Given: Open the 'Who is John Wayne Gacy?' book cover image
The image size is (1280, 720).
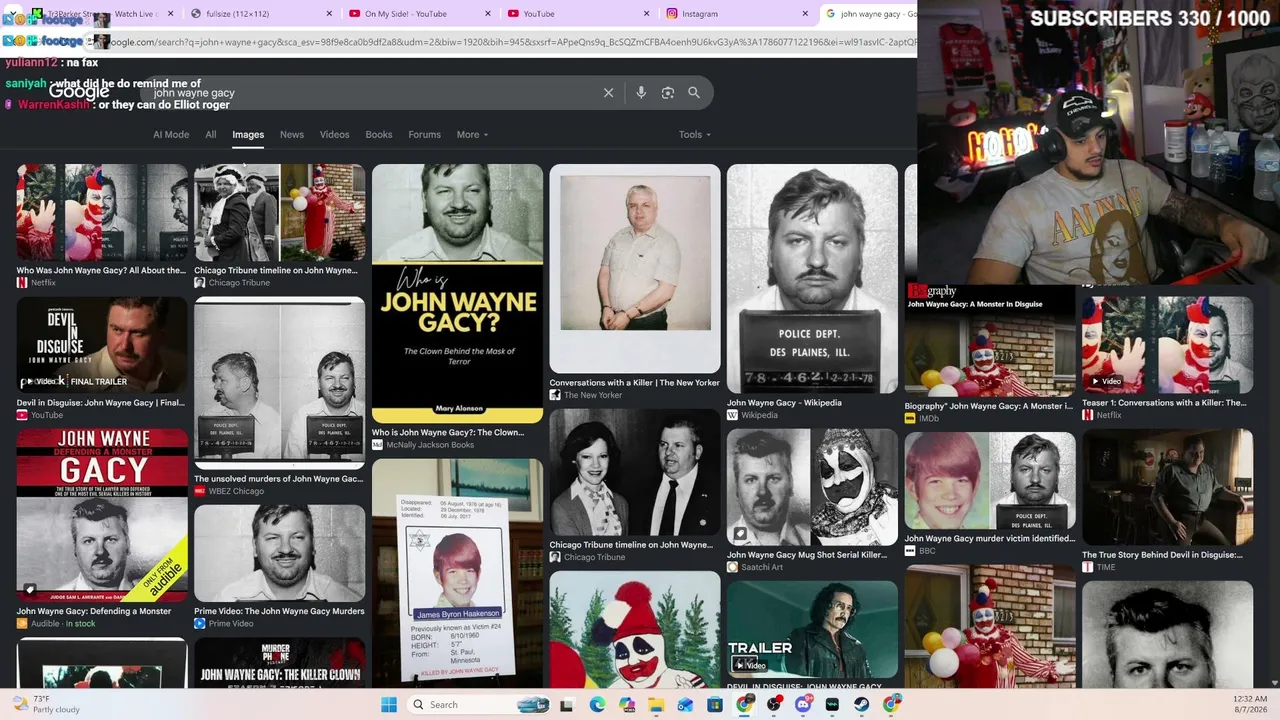Looking at the screenshot, I should 457,293.
